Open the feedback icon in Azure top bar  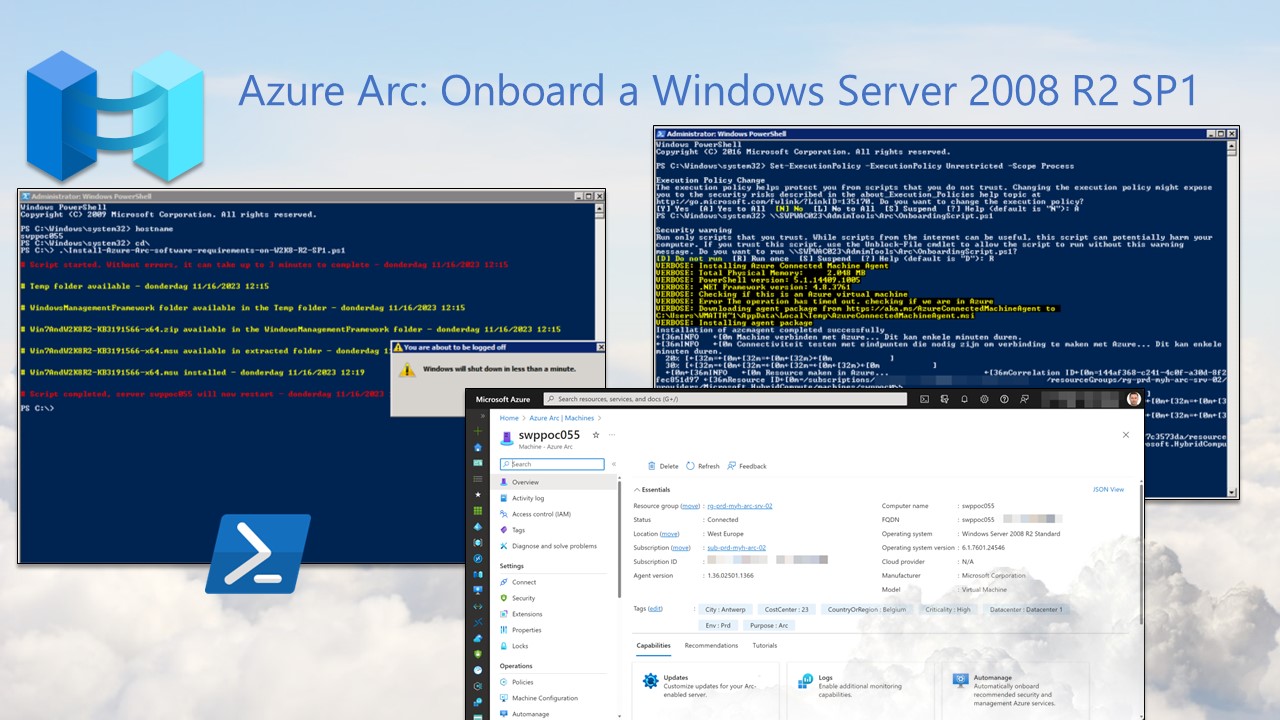[x=1025, y=399]
